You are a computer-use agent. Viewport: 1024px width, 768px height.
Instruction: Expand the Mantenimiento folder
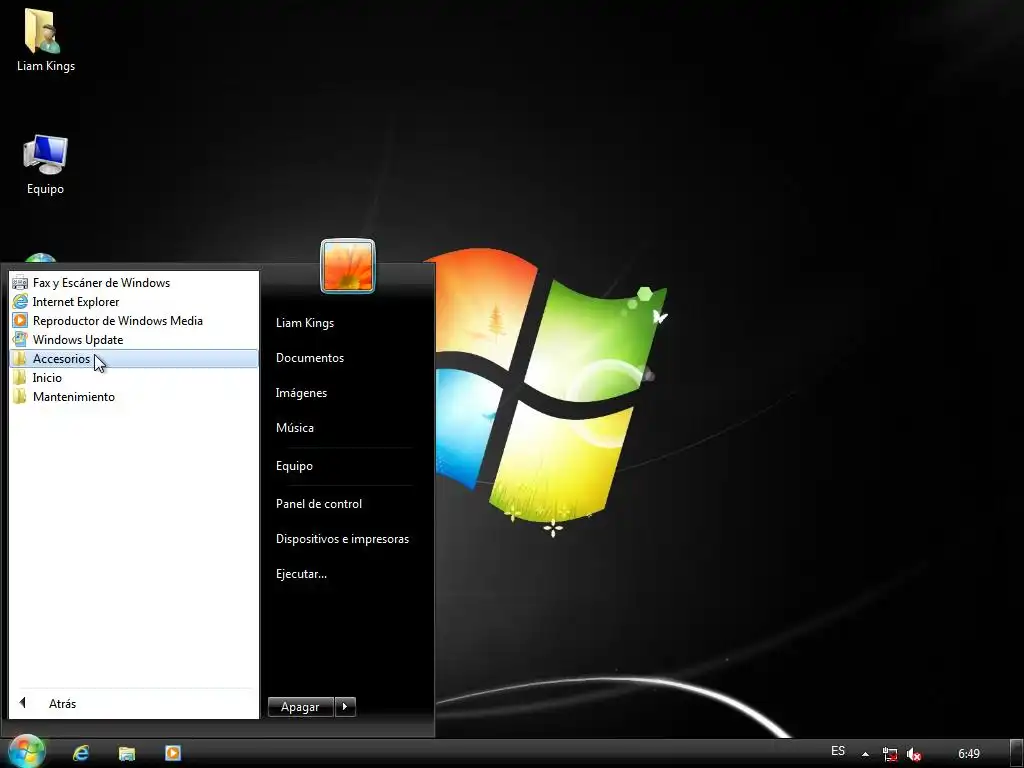(134, 396)
